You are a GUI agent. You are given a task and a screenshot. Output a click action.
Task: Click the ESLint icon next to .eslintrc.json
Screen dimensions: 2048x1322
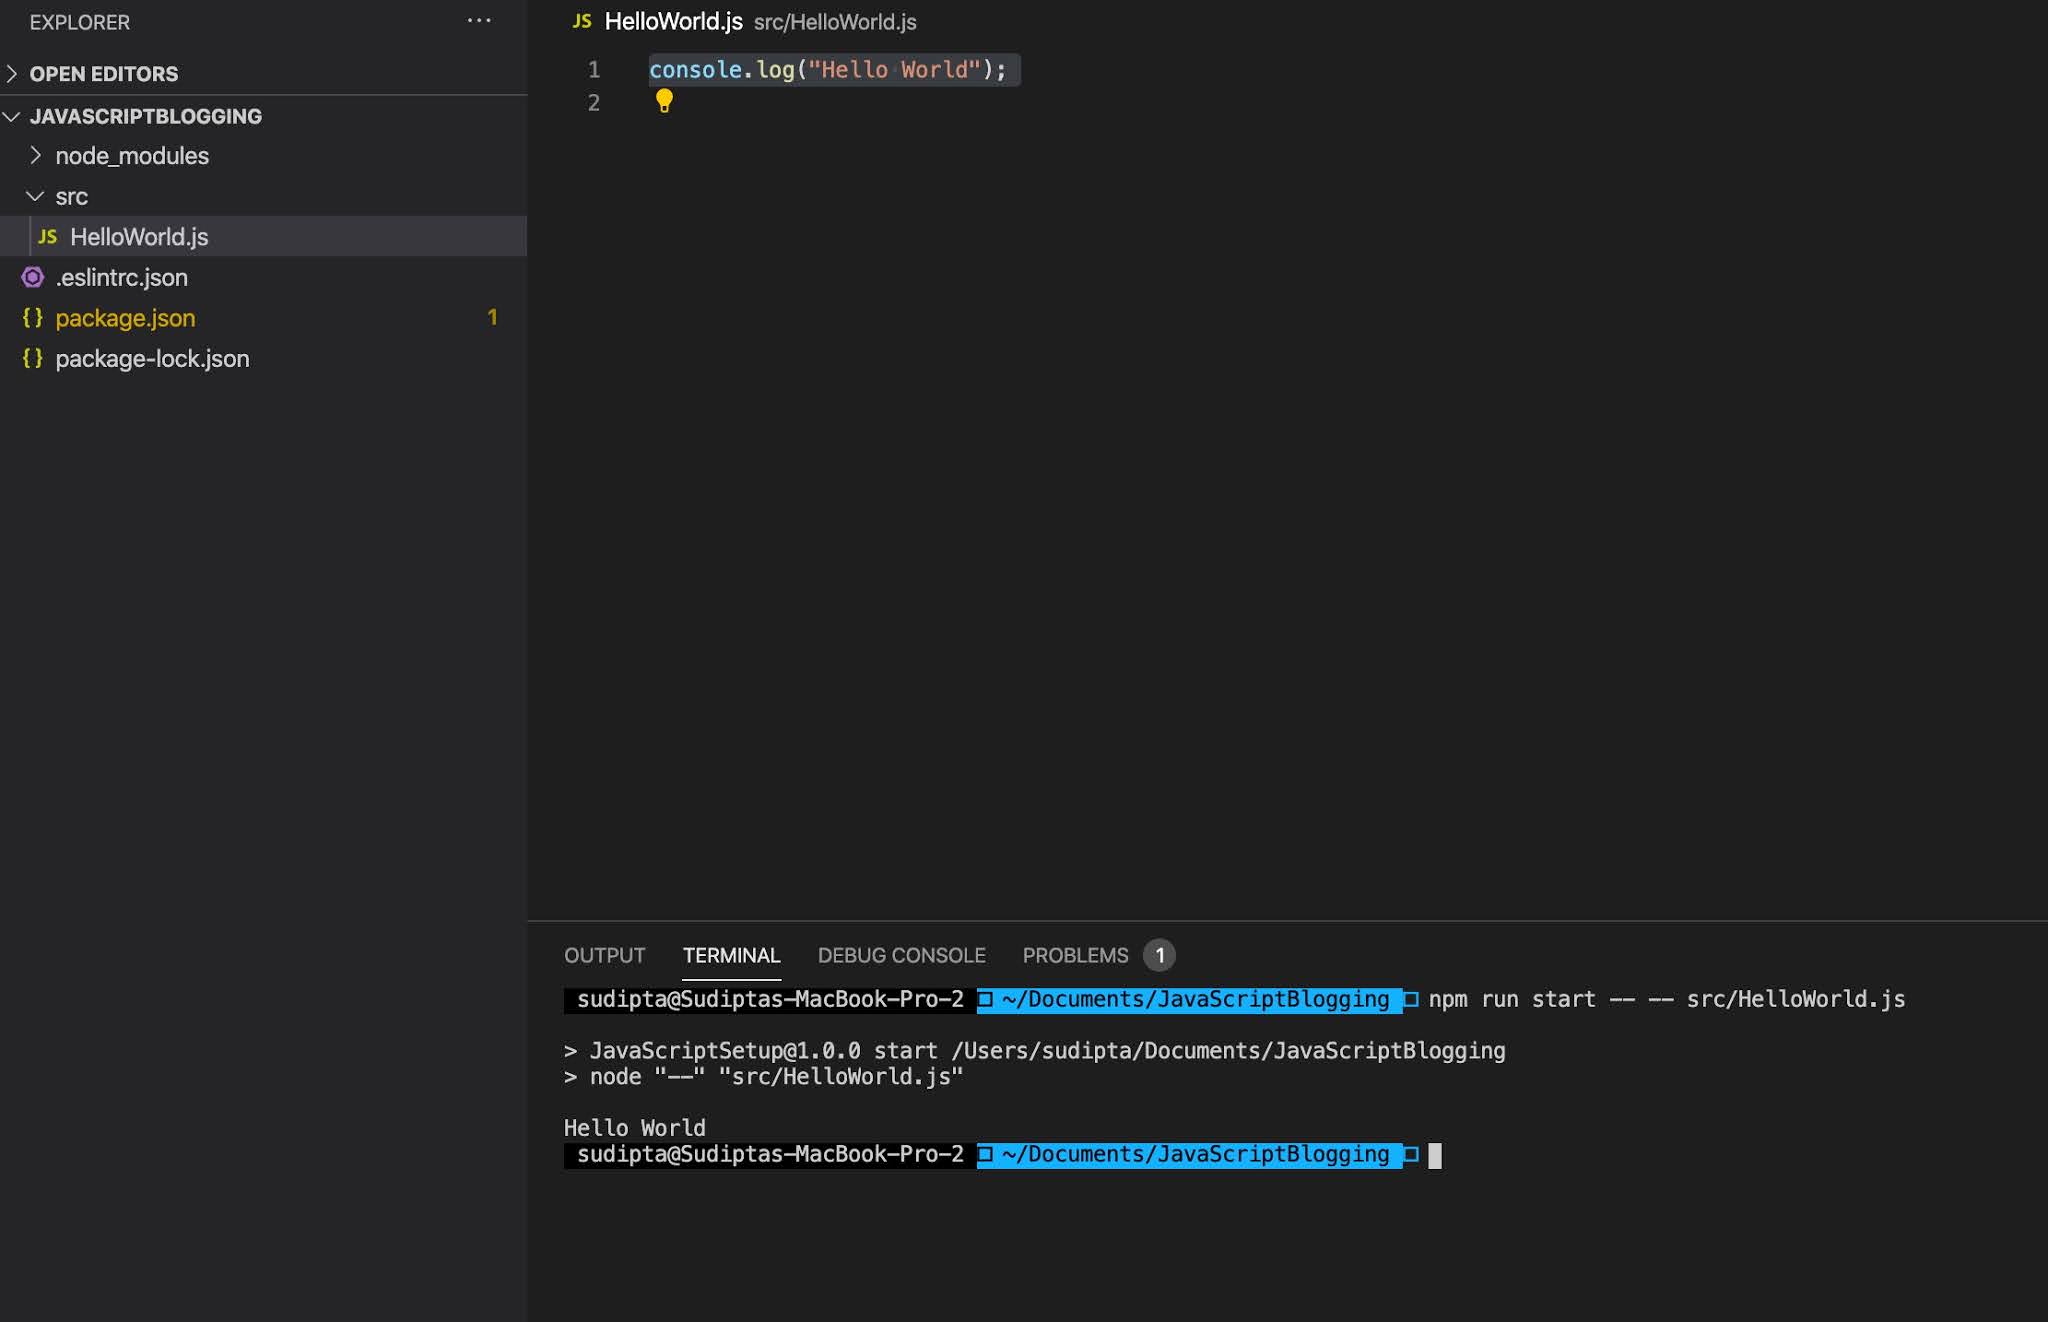point(33,277)
